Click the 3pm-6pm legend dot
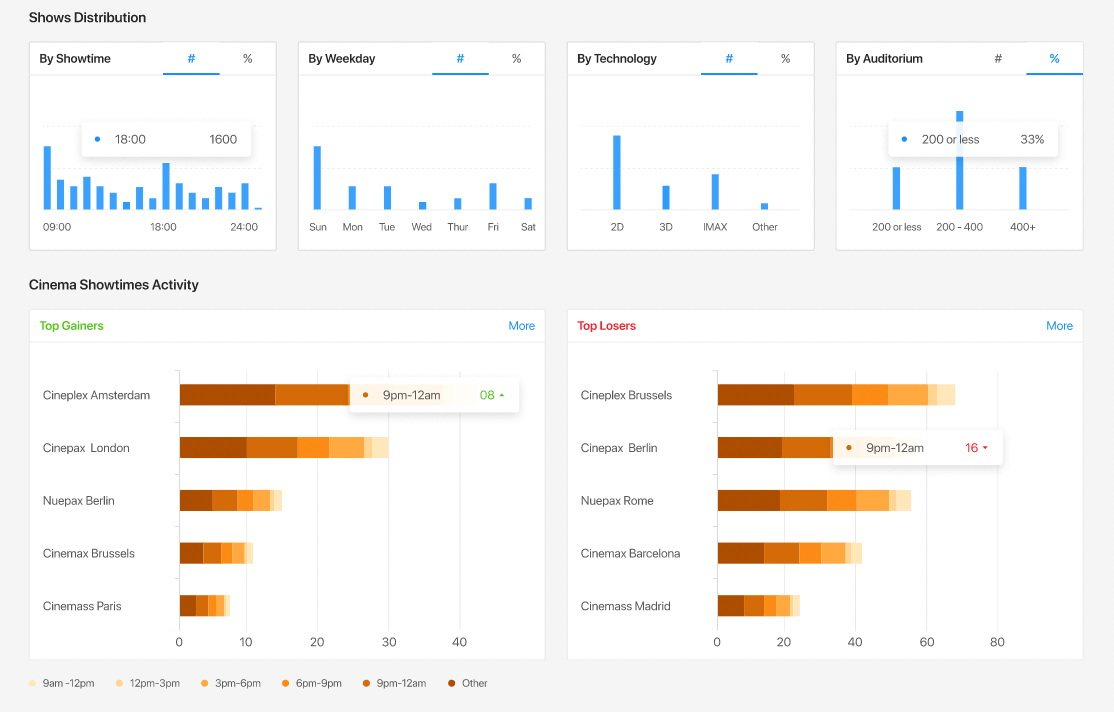This screenshot has height=712, width=1114. coord(204,683)
